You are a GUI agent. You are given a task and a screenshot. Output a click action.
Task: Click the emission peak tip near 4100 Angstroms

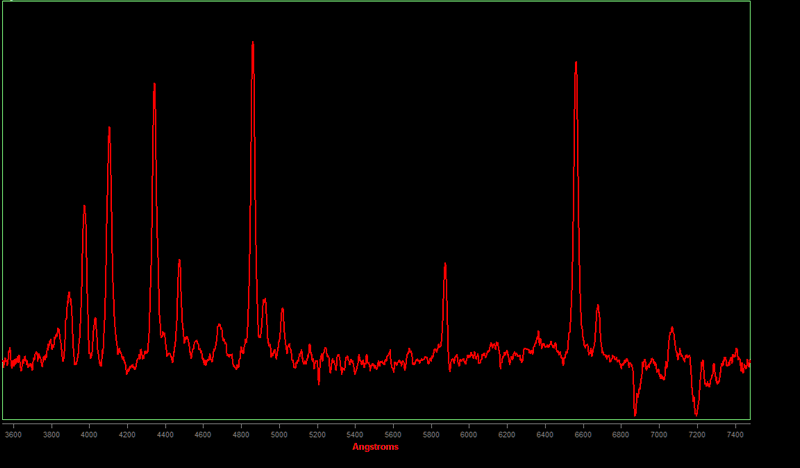[109, 128]
